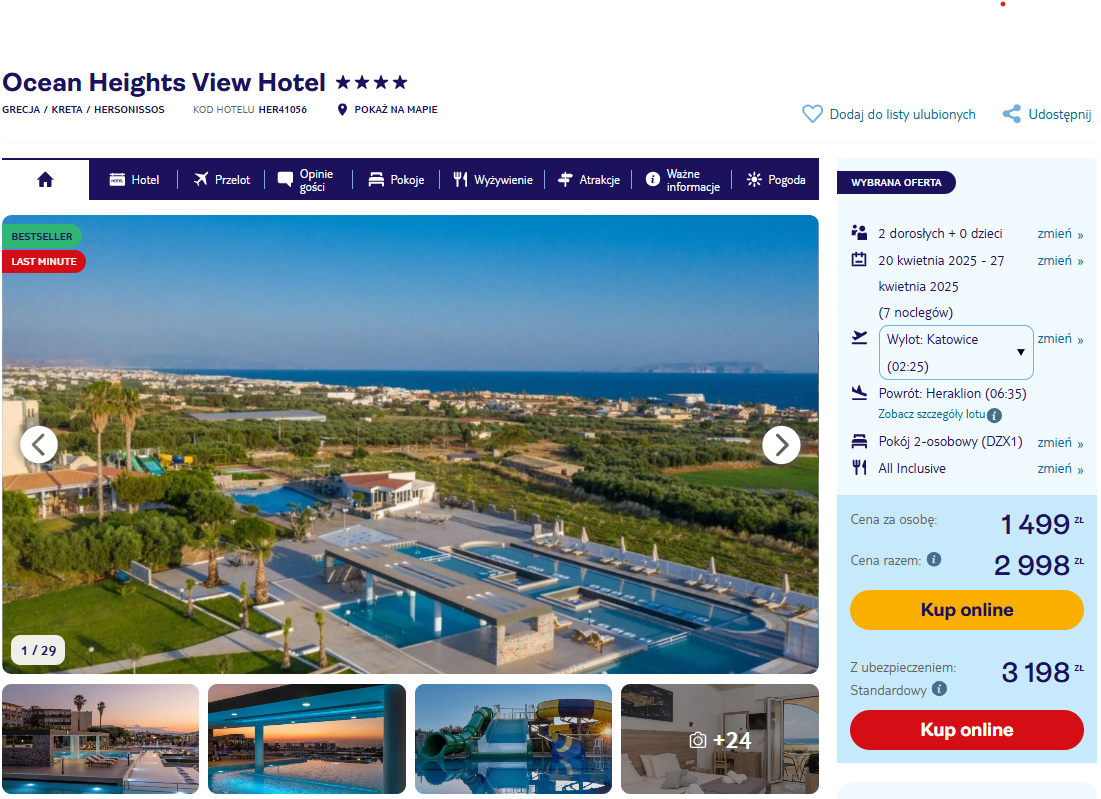This screenshot has height=799, width=1101.
Task: Show the previous gallery photo arrow
Action: click(39, 445)
